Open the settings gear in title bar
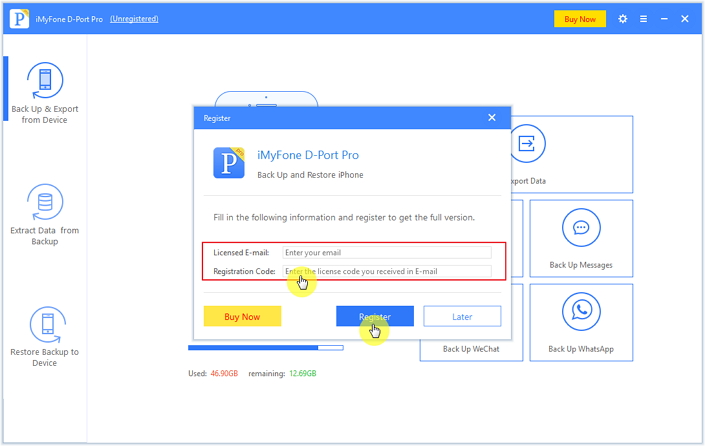Viewport: 705px width, 446px height. click(x=622, y=19)
